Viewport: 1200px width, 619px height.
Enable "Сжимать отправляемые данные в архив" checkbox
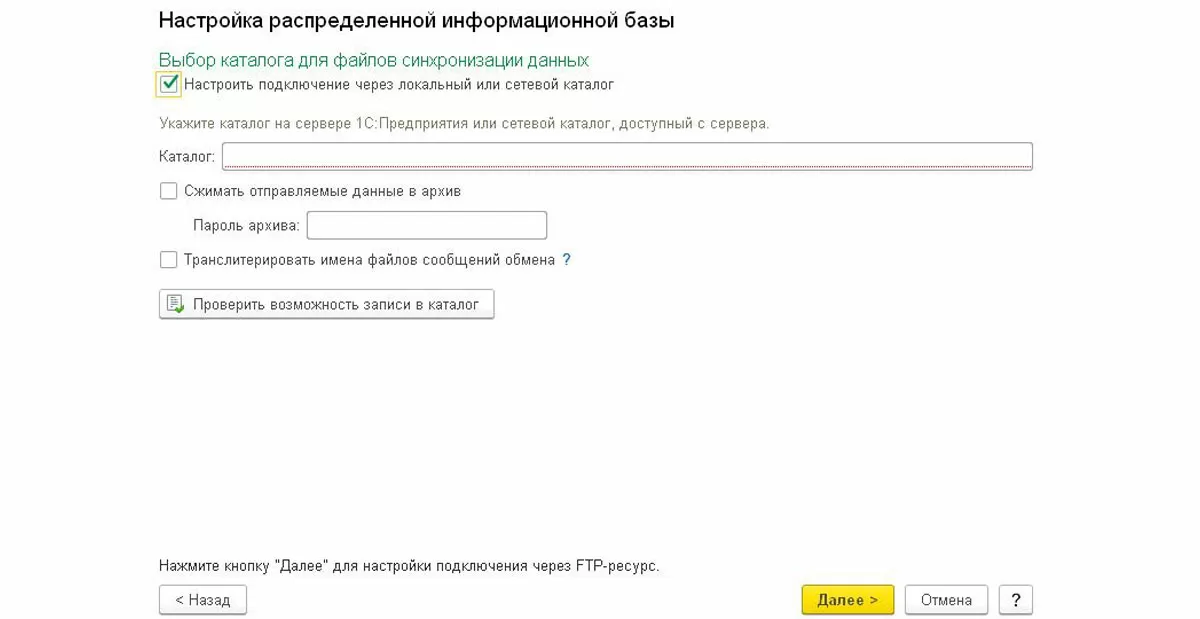tap(169, 191)
